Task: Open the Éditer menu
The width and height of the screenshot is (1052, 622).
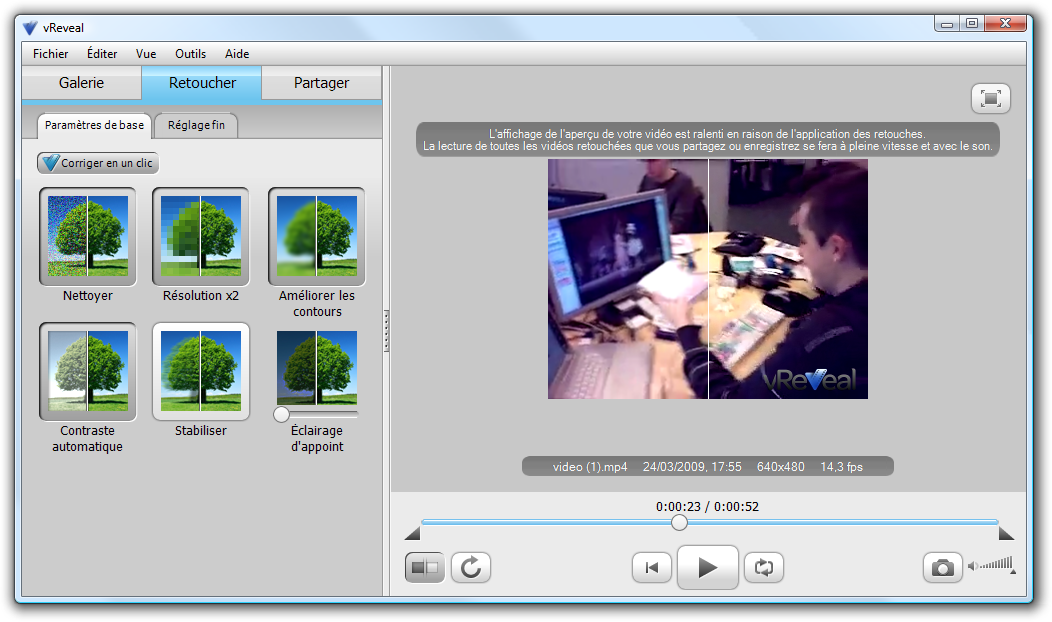Action: 102,54
